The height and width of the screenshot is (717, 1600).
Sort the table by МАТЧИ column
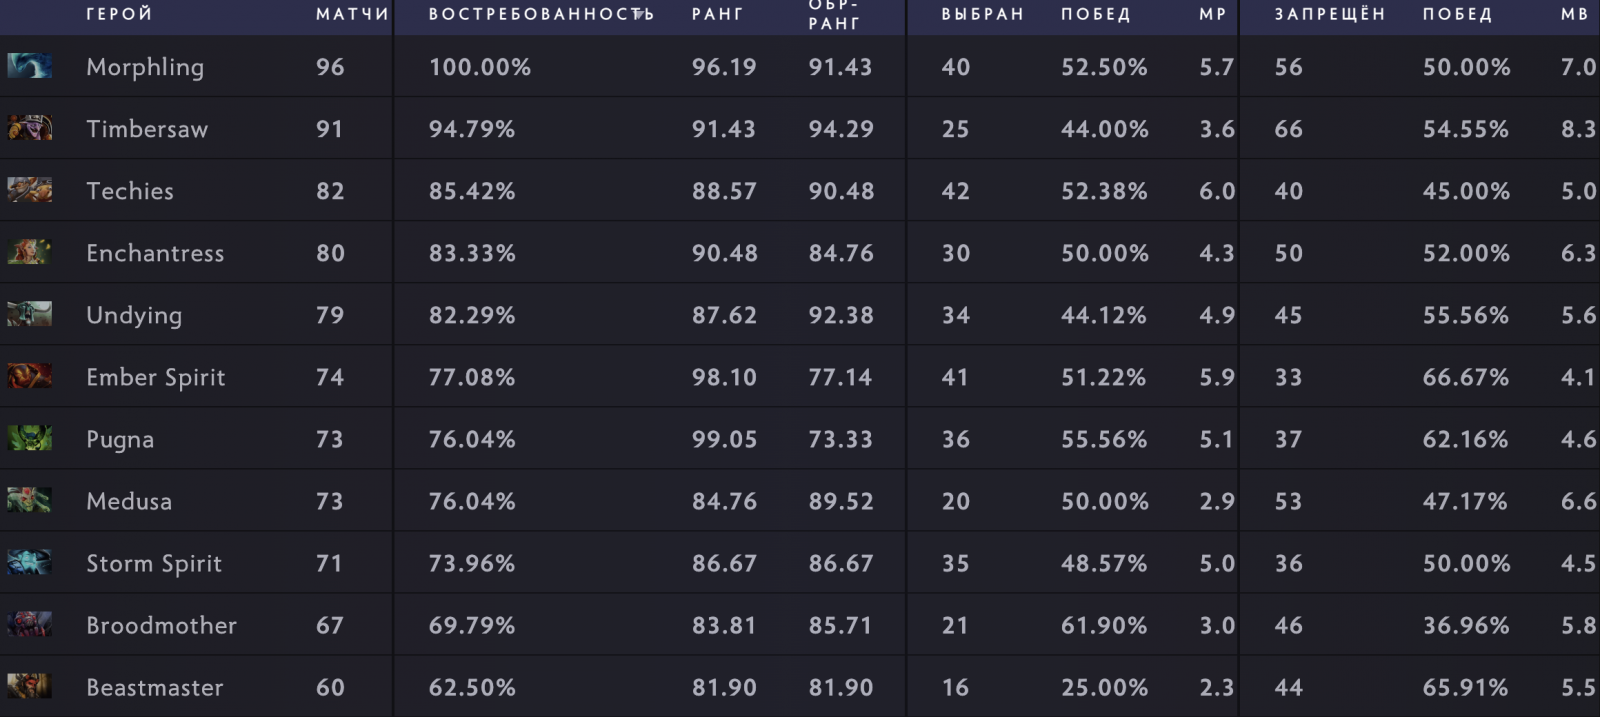point(352,14)
